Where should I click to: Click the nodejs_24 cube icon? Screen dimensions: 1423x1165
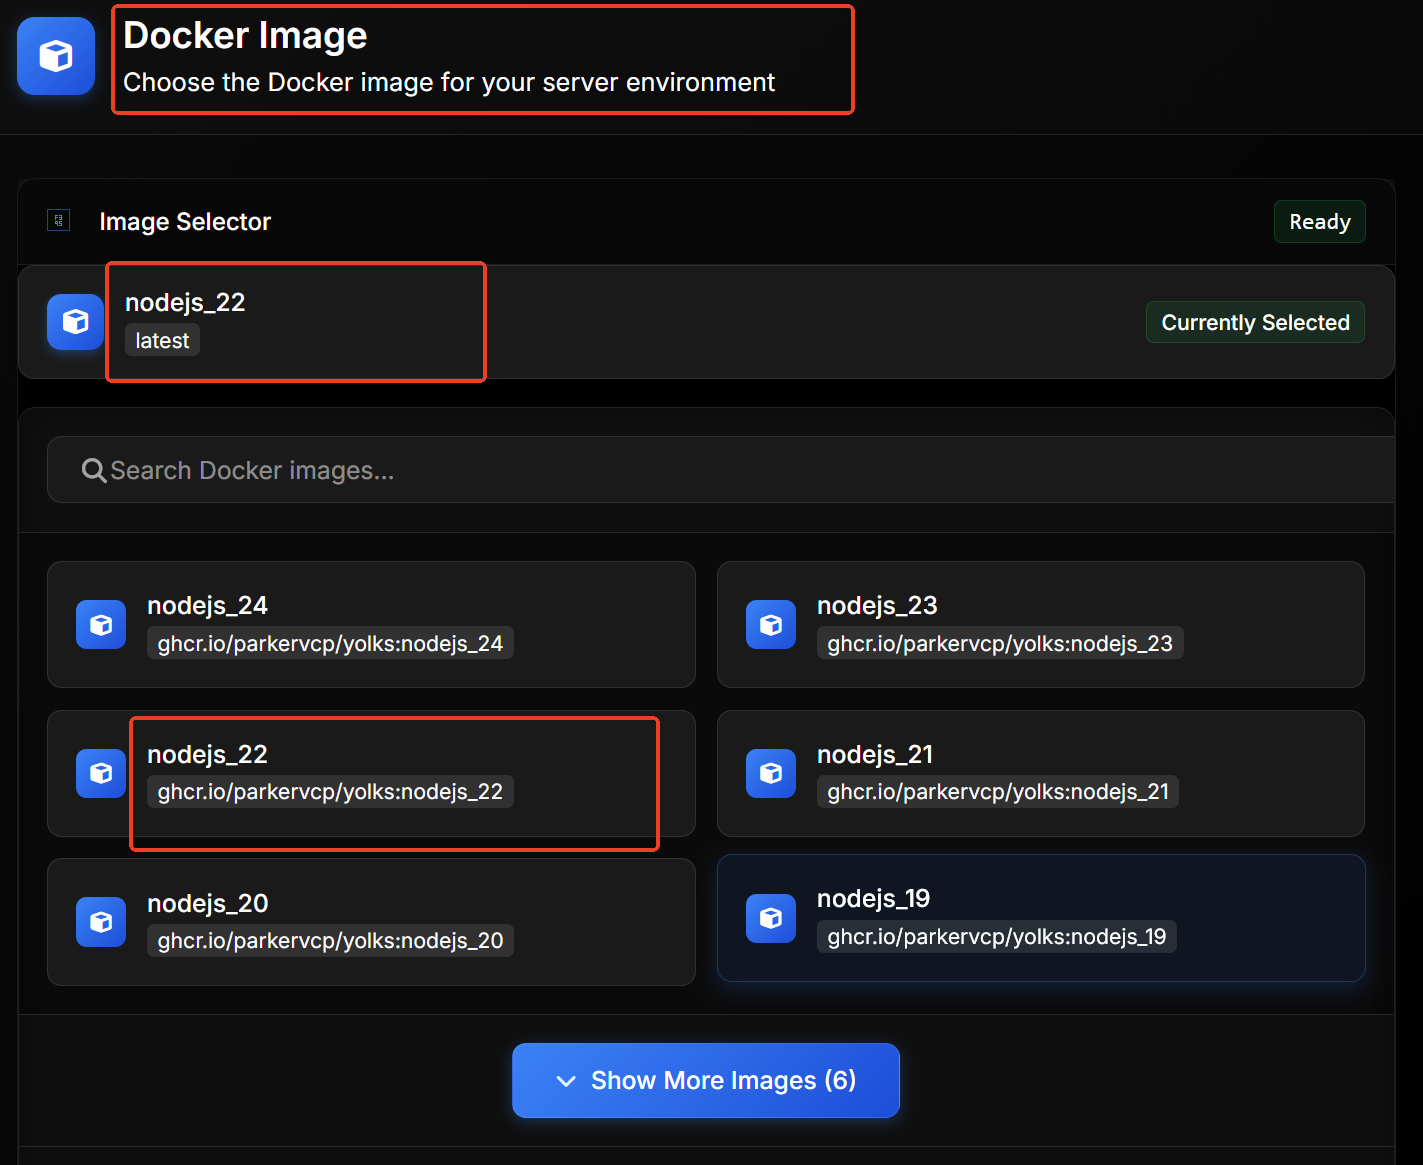101,625
